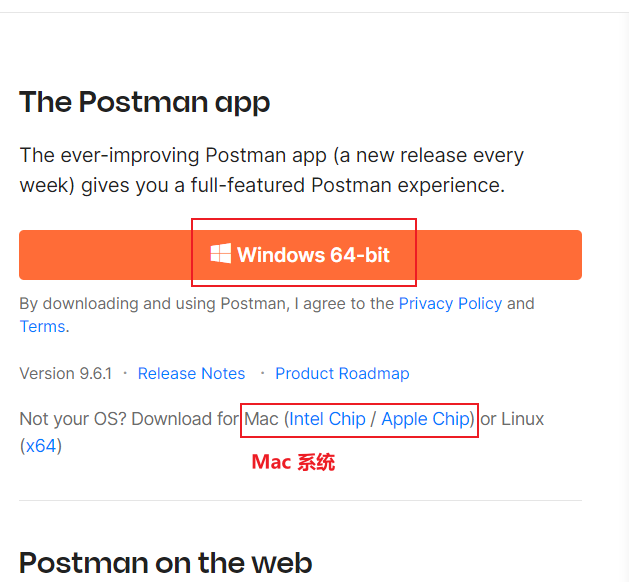Click the red "Mac 系统" annotation label
The width and height of the screenshot is (629, 582).
pos(293,462)
